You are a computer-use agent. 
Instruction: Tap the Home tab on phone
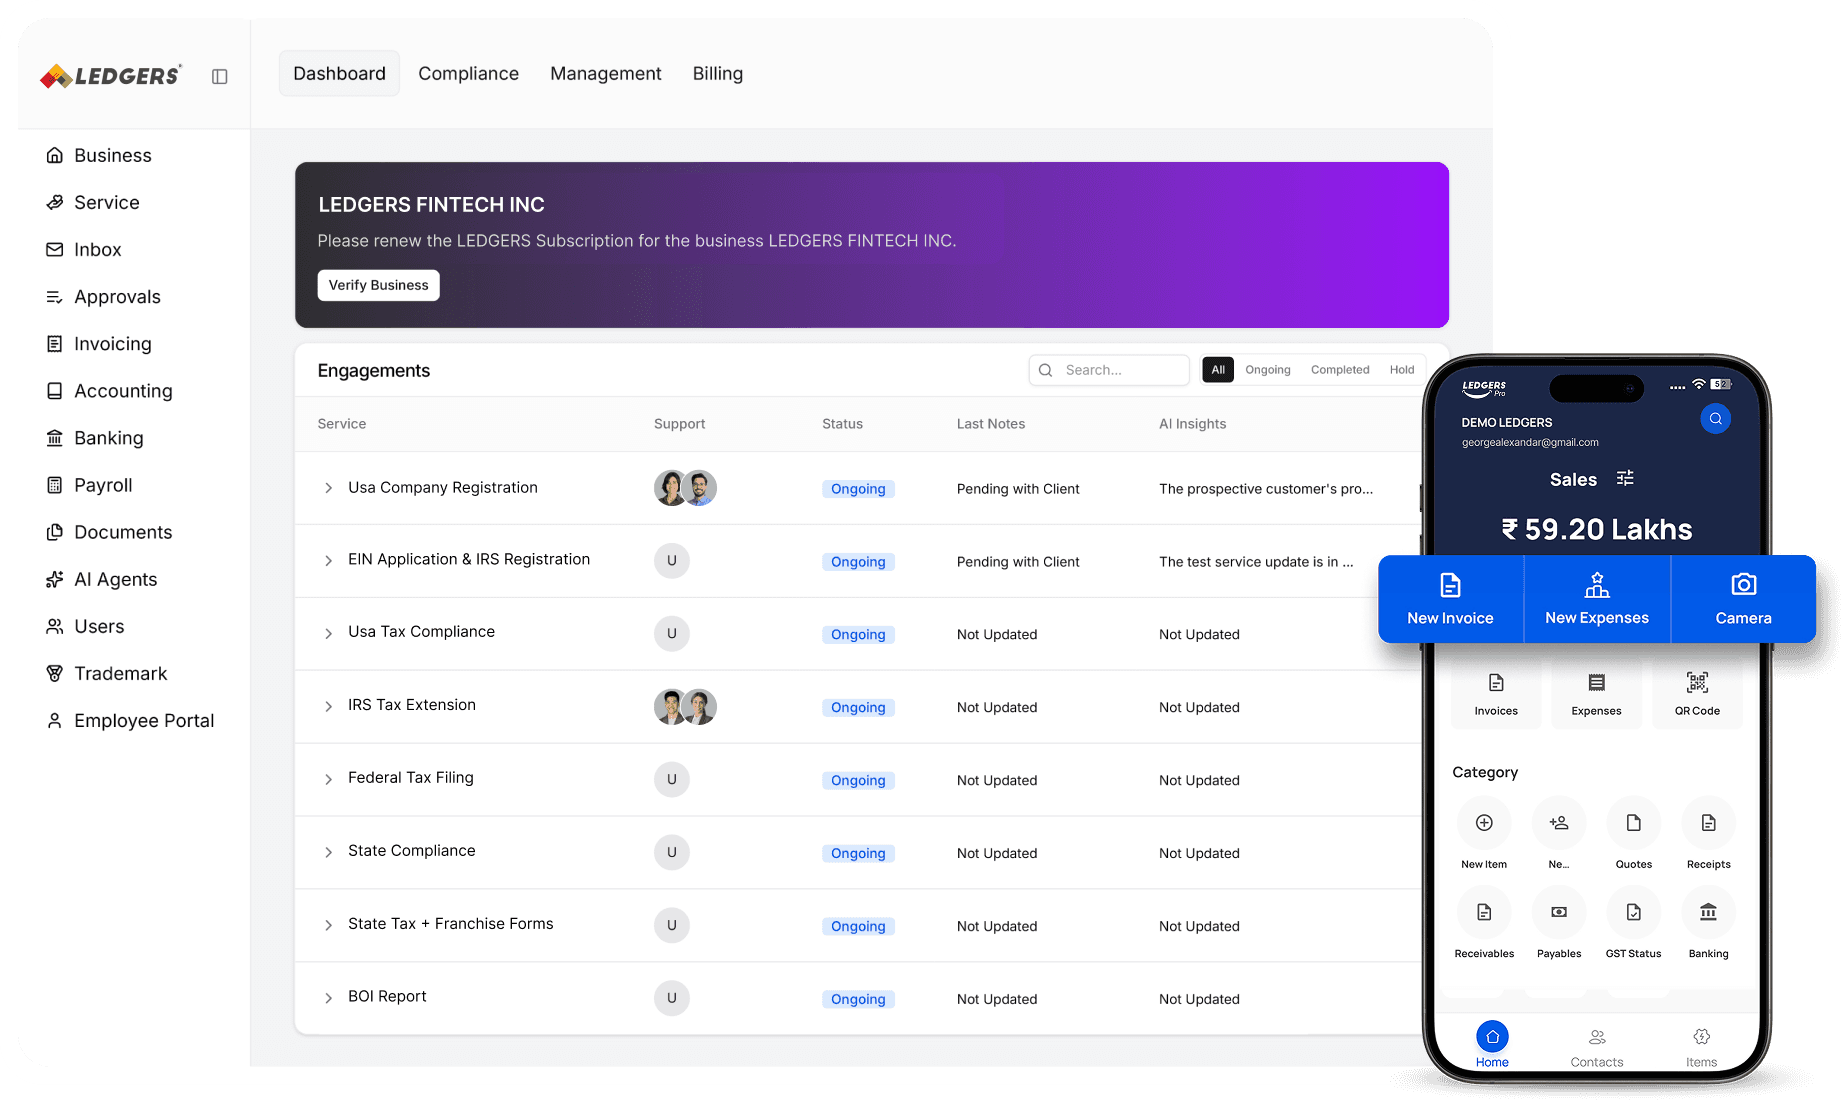(x=1492, y=1045)
